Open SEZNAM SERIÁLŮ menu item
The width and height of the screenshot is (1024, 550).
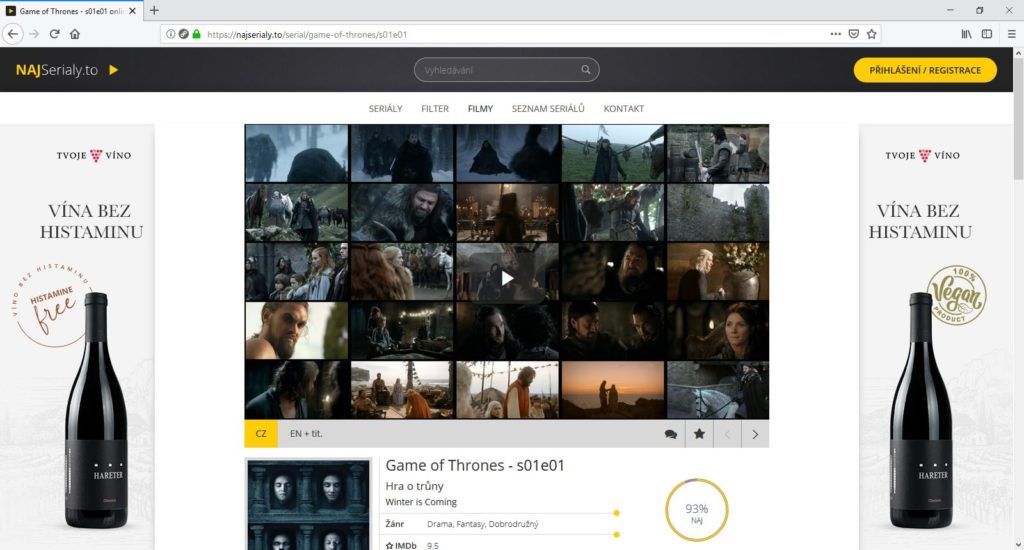pyautogui.click(x=548, y=108)
